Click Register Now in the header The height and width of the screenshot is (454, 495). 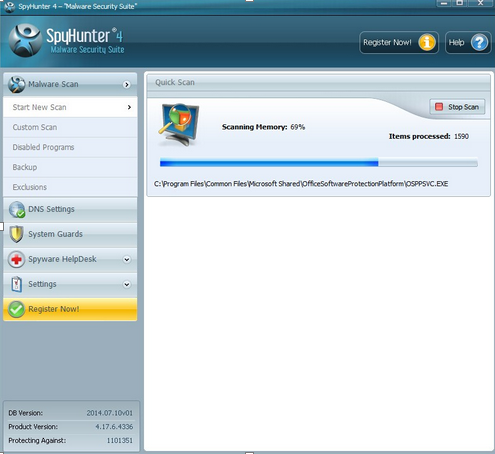[x=399, y=42]
